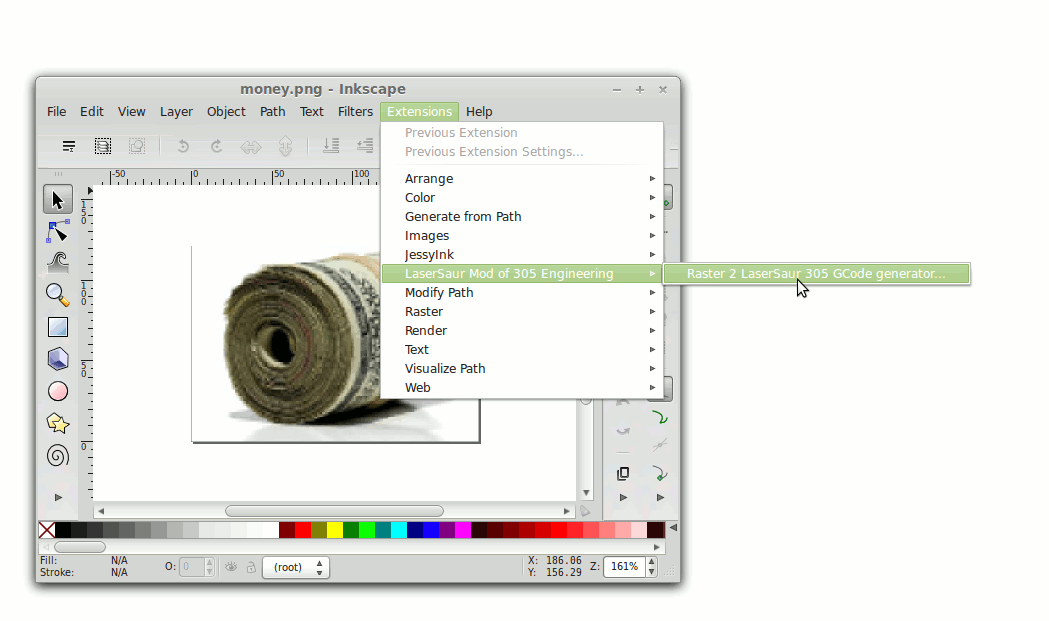Expand more commands in right commands bar
Image resolution: width=1049 pixels, height=621 pixels.
click(x=624, y=497)
